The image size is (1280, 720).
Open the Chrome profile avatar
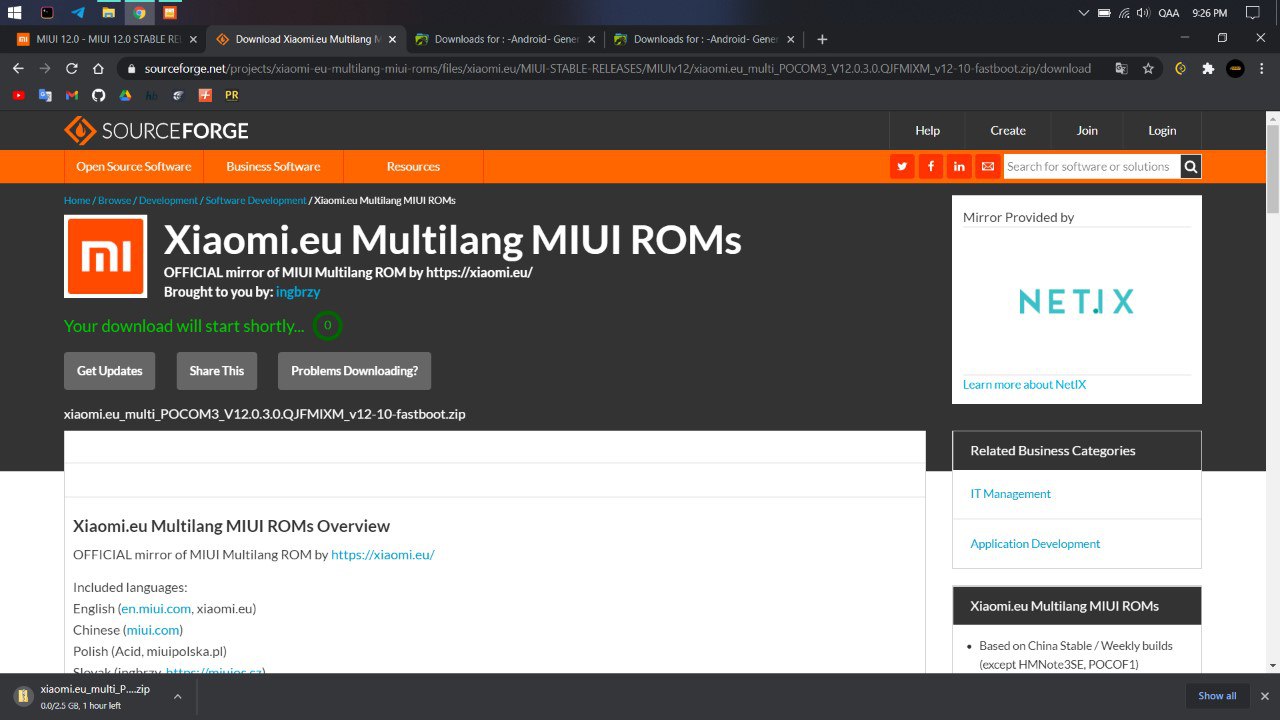coord(1235,68)
